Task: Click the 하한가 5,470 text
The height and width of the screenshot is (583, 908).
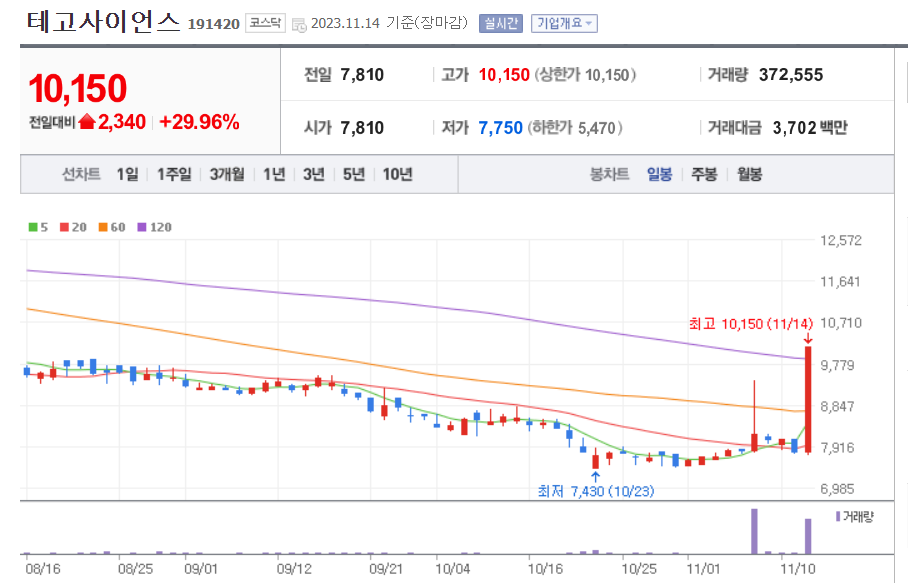Action: click(x=575, y=127)
